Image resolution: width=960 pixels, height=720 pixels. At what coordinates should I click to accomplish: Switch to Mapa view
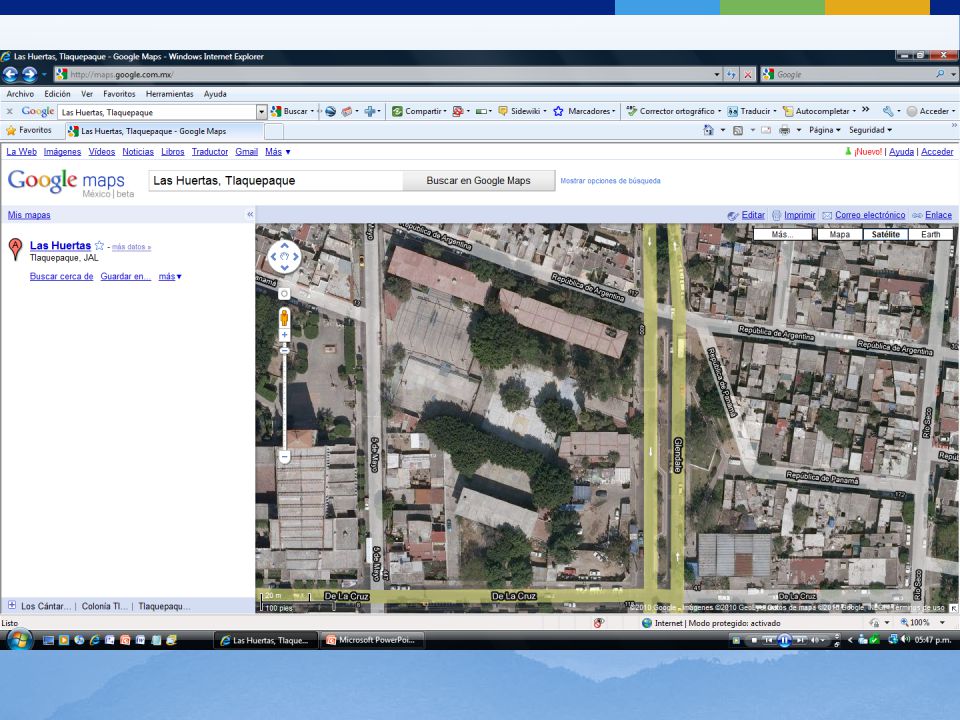[839, 234]
